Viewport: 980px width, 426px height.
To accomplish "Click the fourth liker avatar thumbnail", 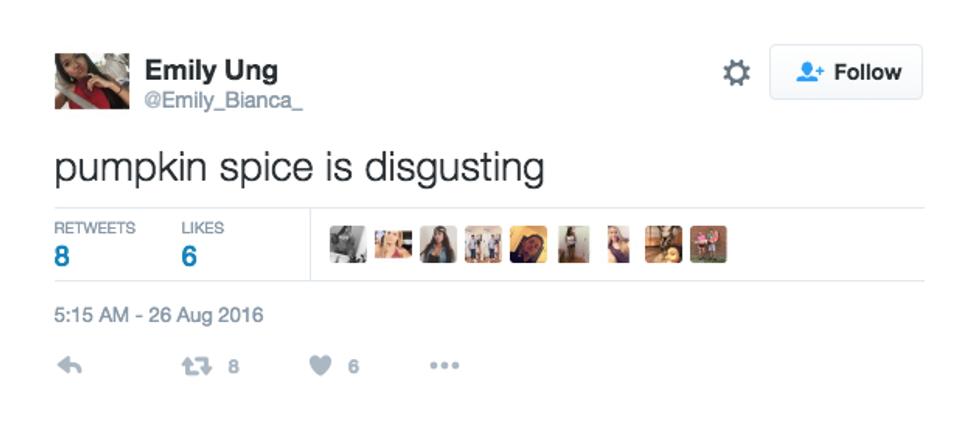I will tap(483, 245).
